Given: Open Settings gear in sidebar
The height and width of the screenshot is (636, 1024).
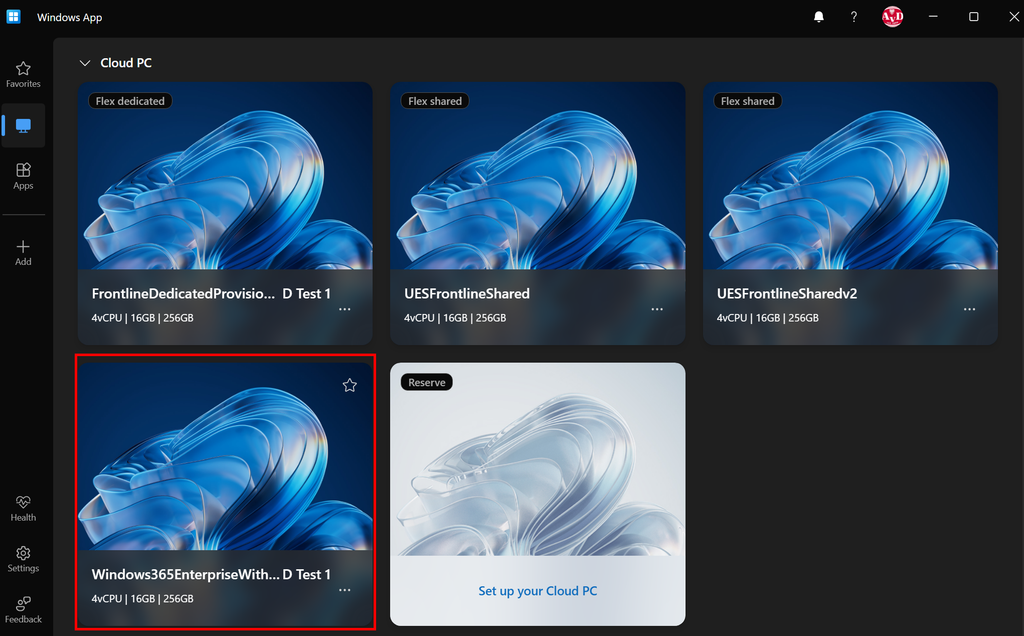Looking at the screenshot, I should point(23,559).
